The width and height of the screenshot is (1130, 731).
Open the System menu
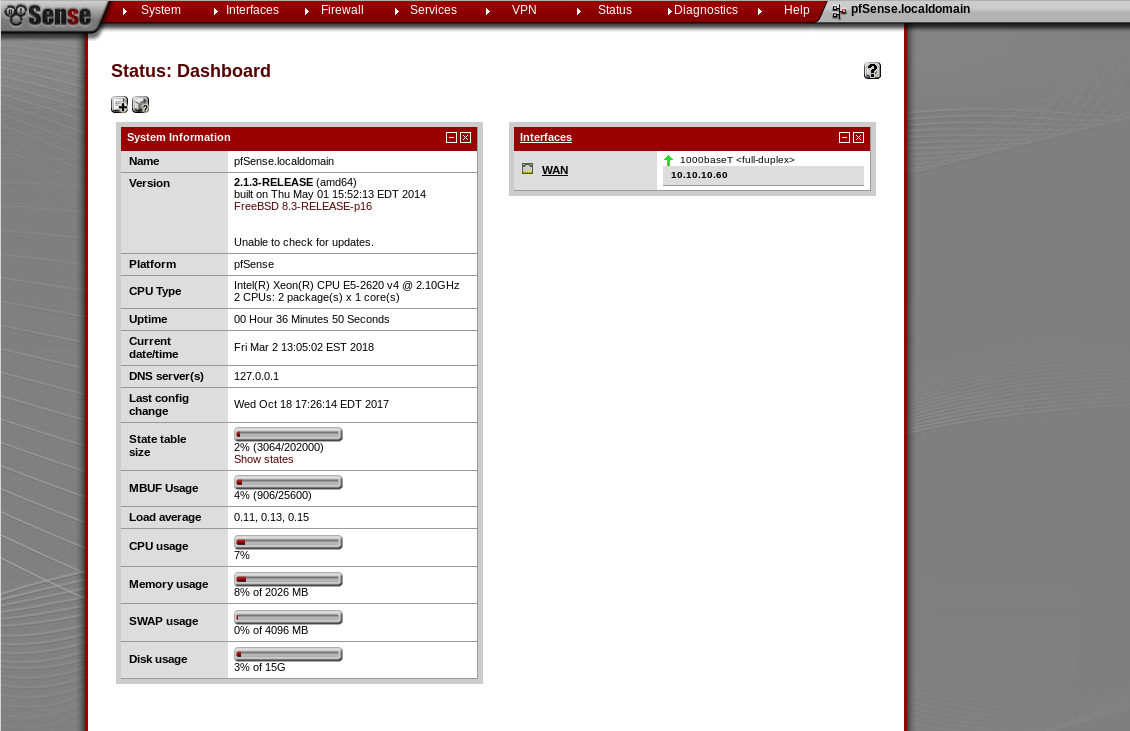(161, 10)
